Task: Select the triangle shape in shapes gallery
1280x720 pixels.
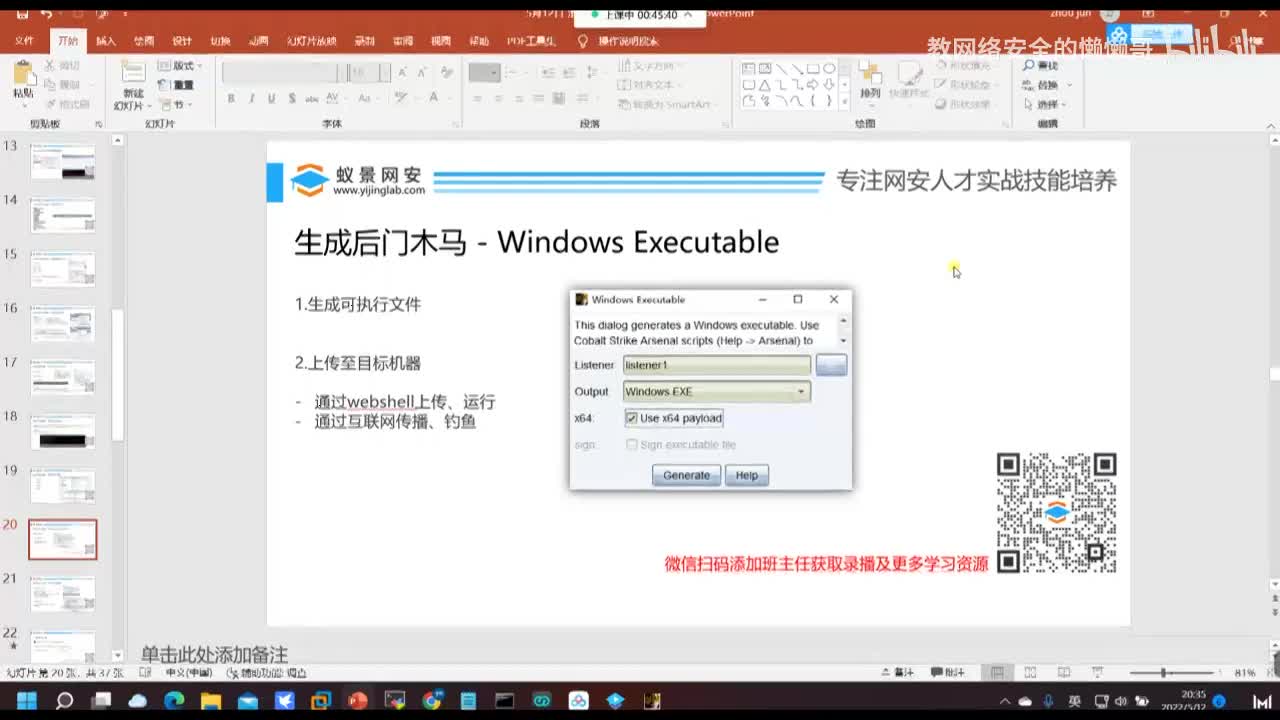Action: [x=764, y=85]
